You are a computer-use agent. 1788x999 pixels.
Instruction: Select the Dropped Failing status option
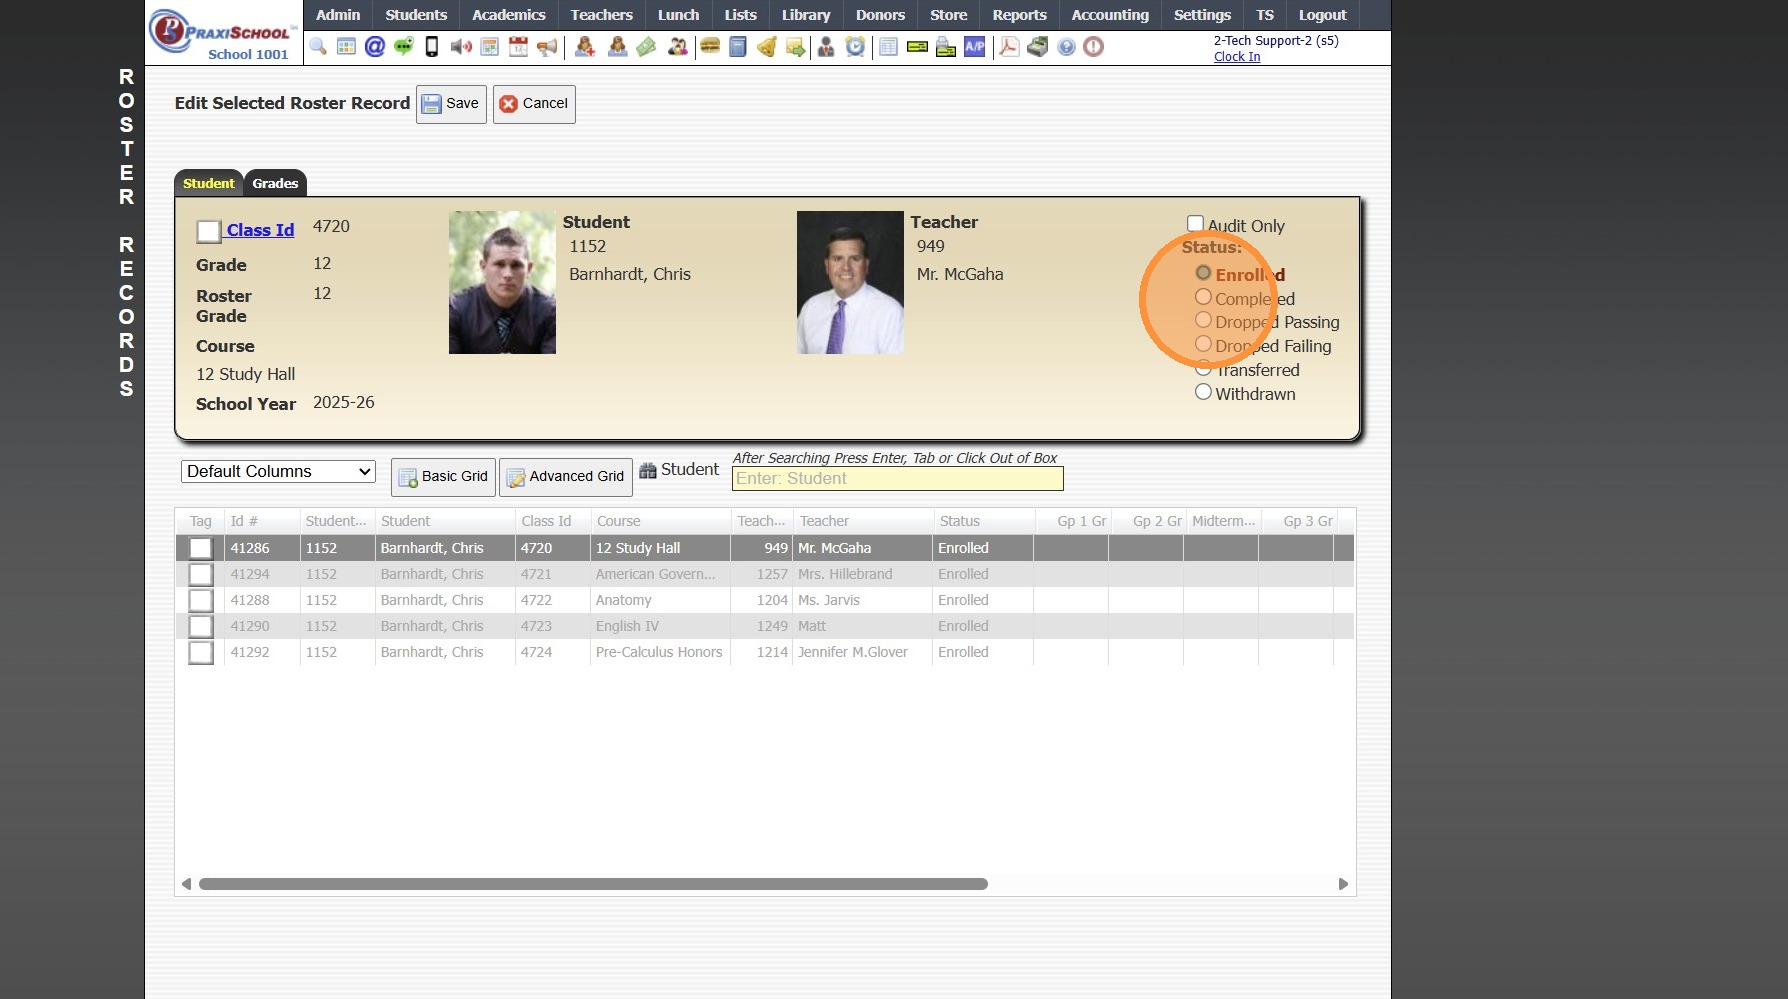(1204, 344)
